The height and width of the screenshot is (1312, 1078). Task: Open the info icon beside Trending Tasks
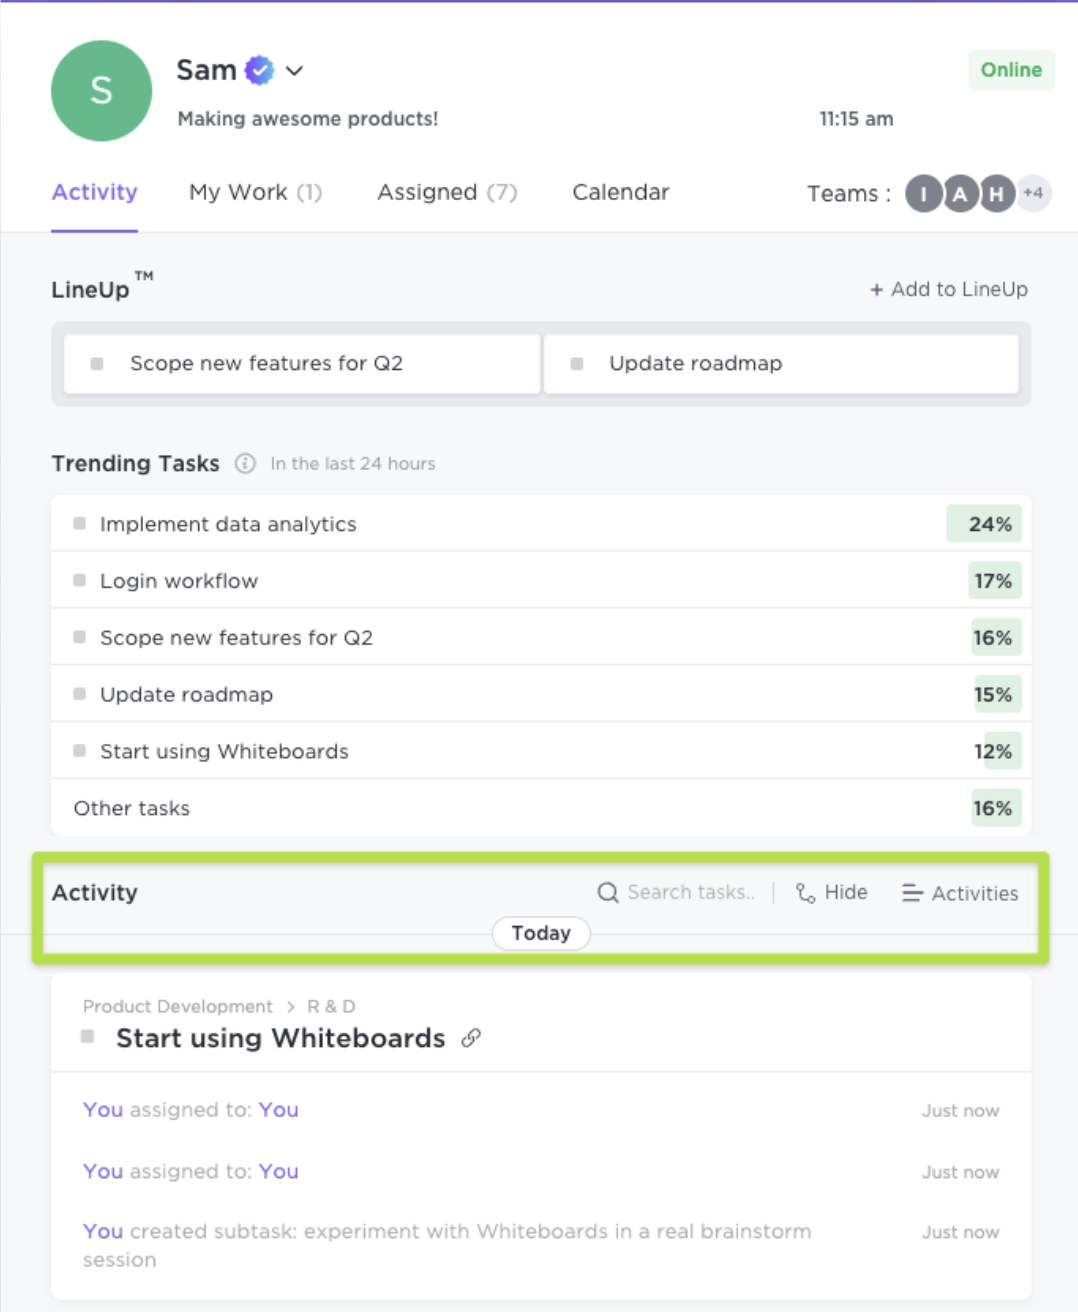(x=245, y=463)
